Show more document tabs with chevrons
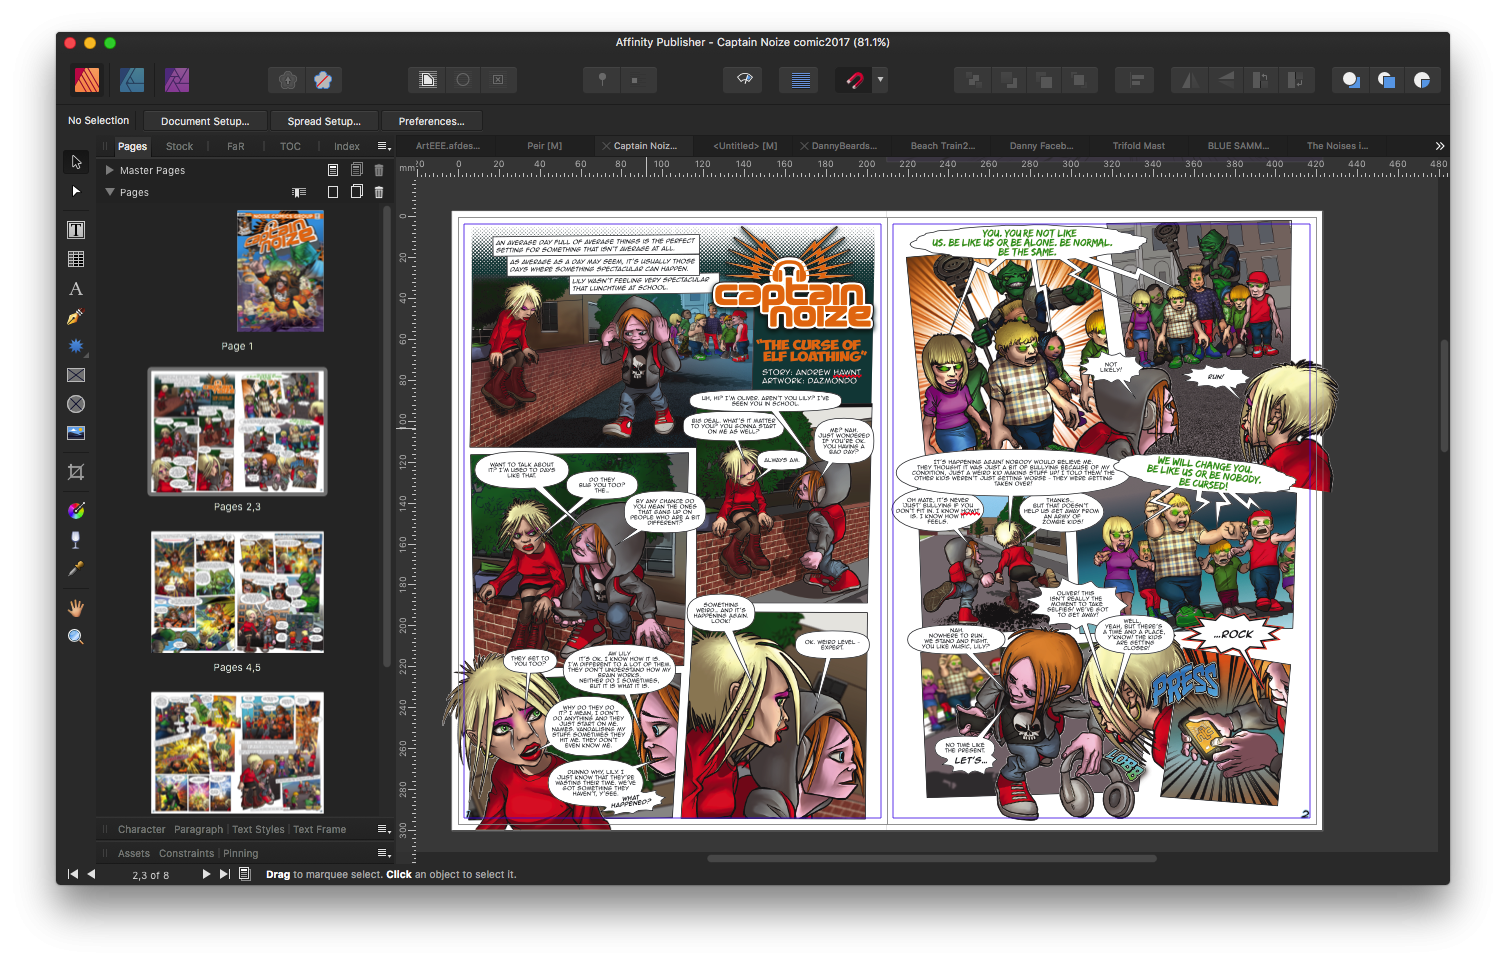Screen dimensions: 1506x965 coord(1440,146)
